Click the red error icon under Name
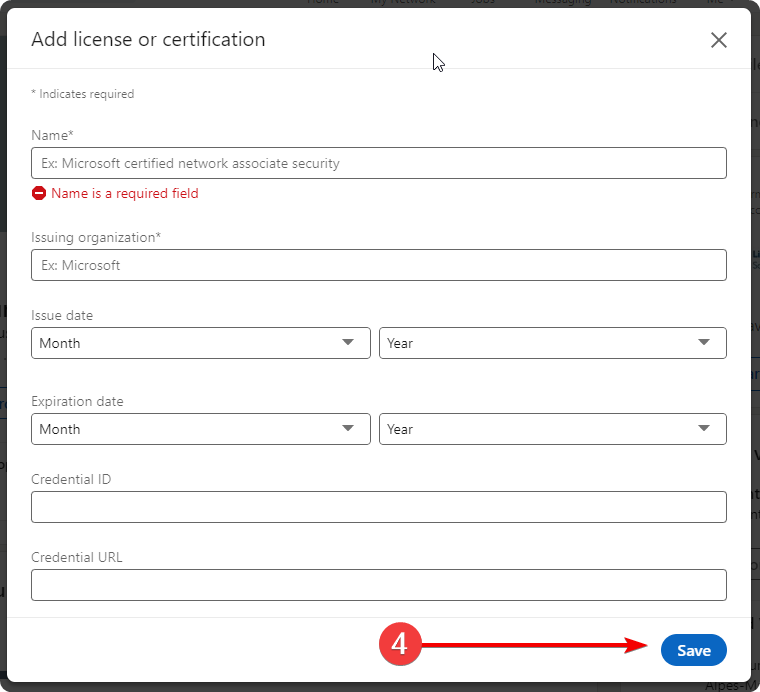The image size is (760, 692). point(39,193)
